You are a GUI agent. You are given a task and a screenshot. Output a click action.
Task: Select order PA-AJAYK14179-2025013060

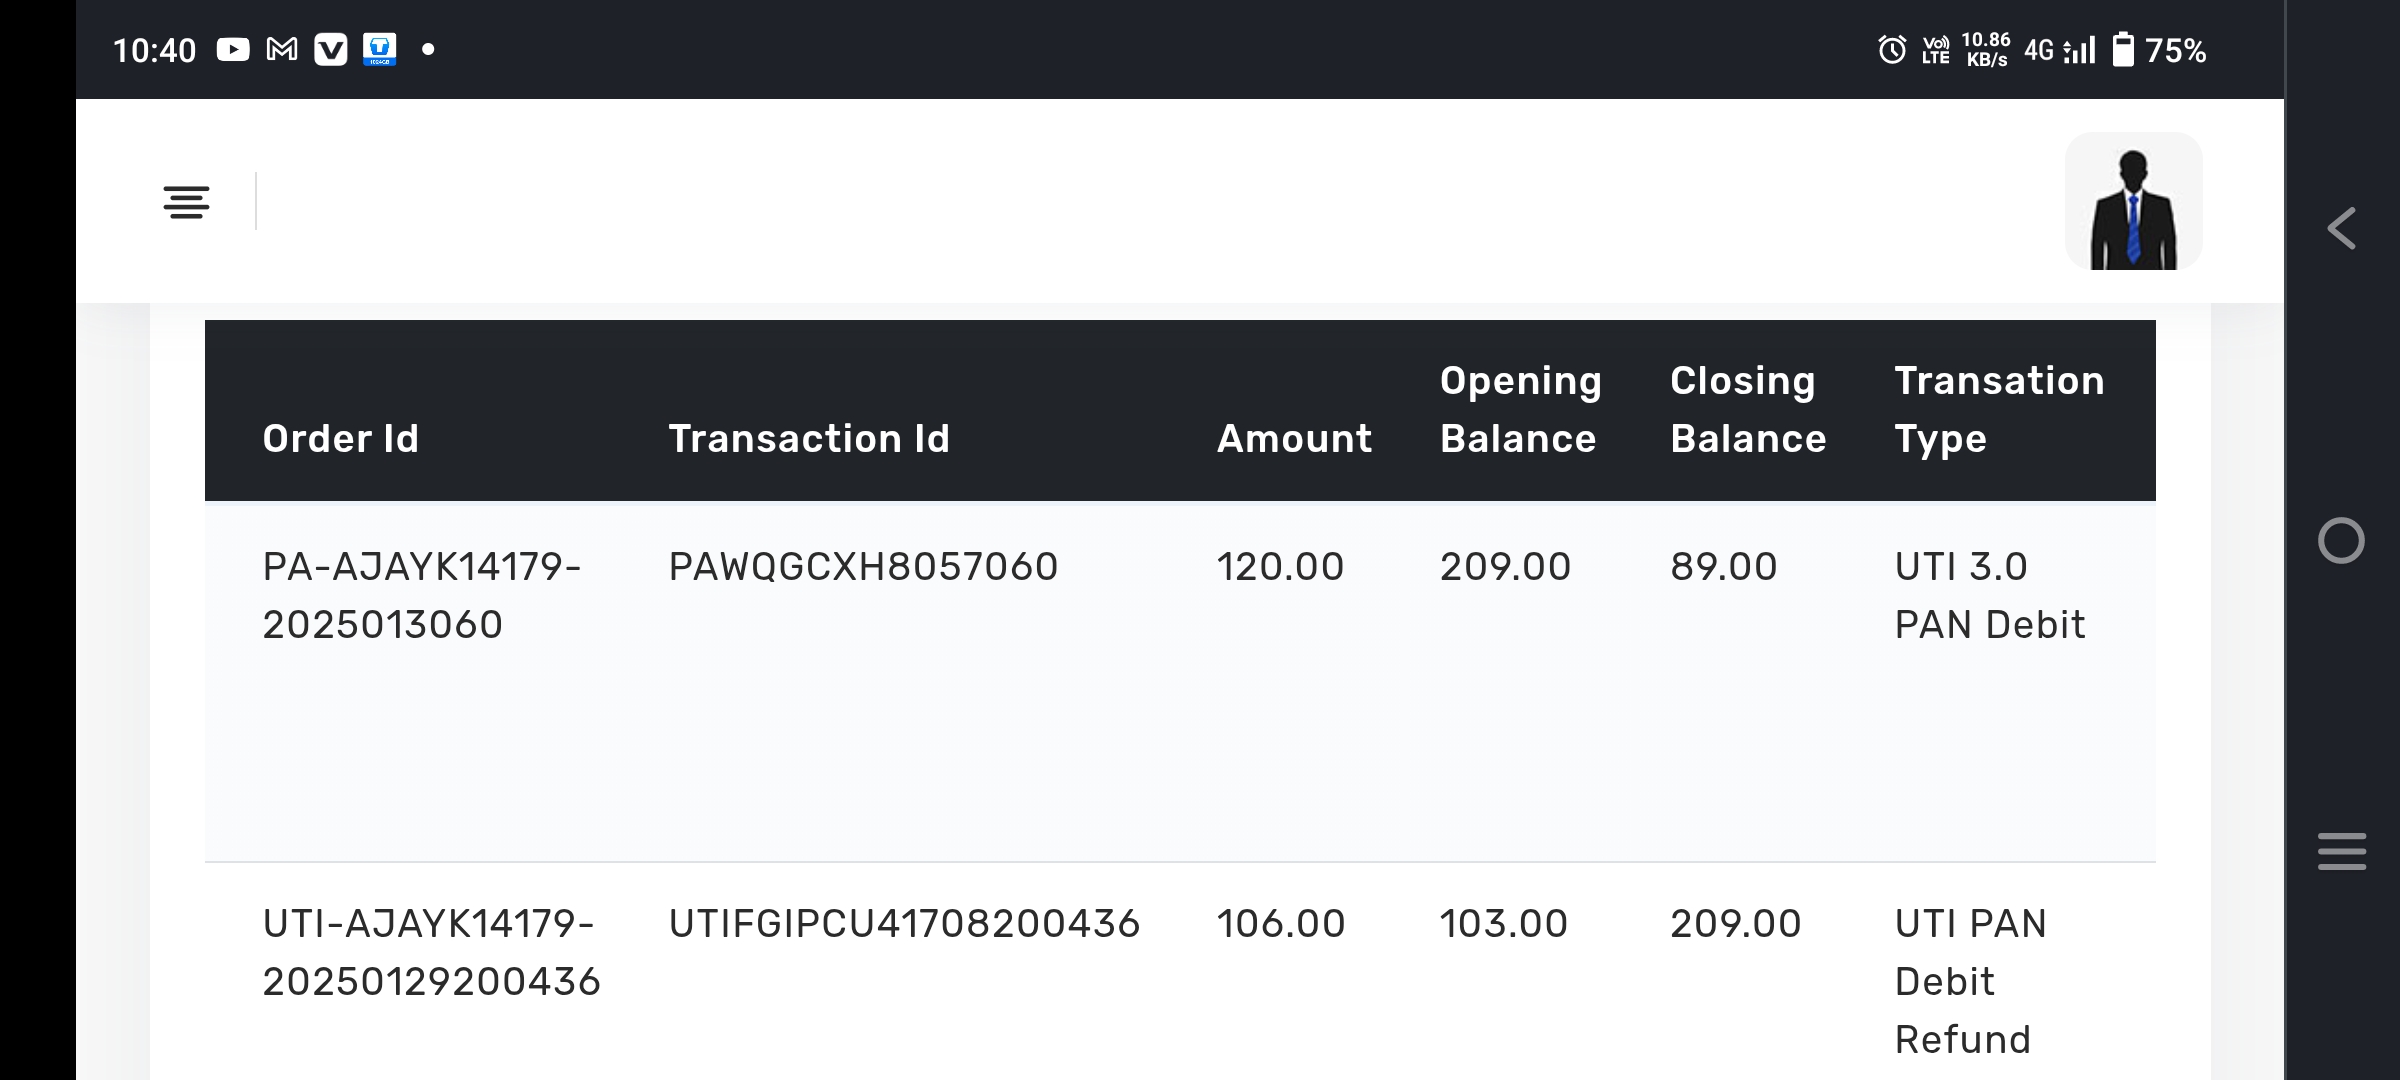click(x=421, y=596)
